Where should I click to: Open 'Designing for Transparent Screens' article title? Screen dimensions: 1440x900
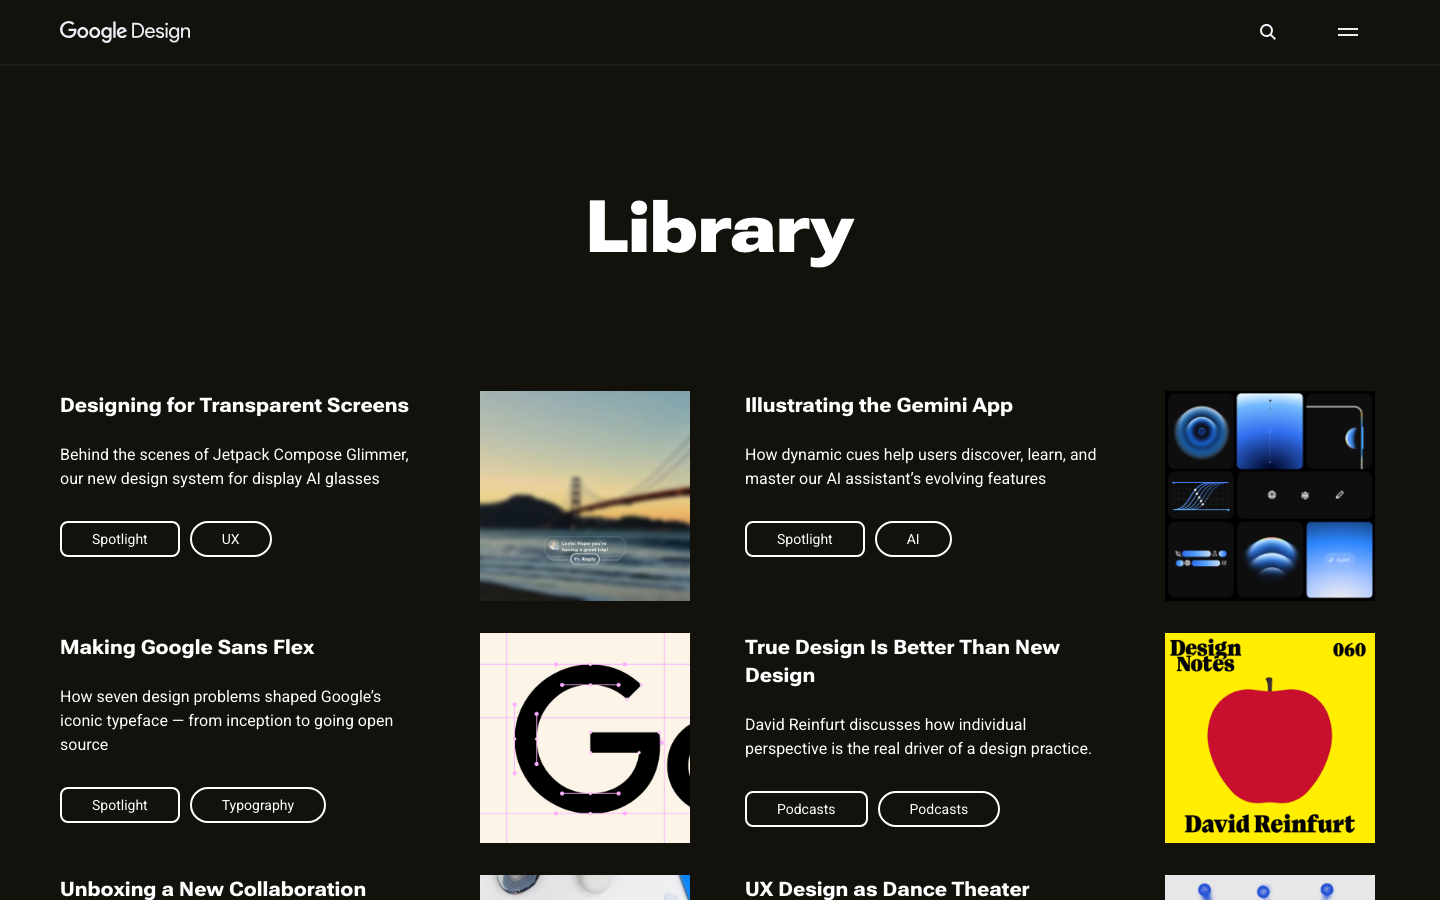(x=234, y=405)
